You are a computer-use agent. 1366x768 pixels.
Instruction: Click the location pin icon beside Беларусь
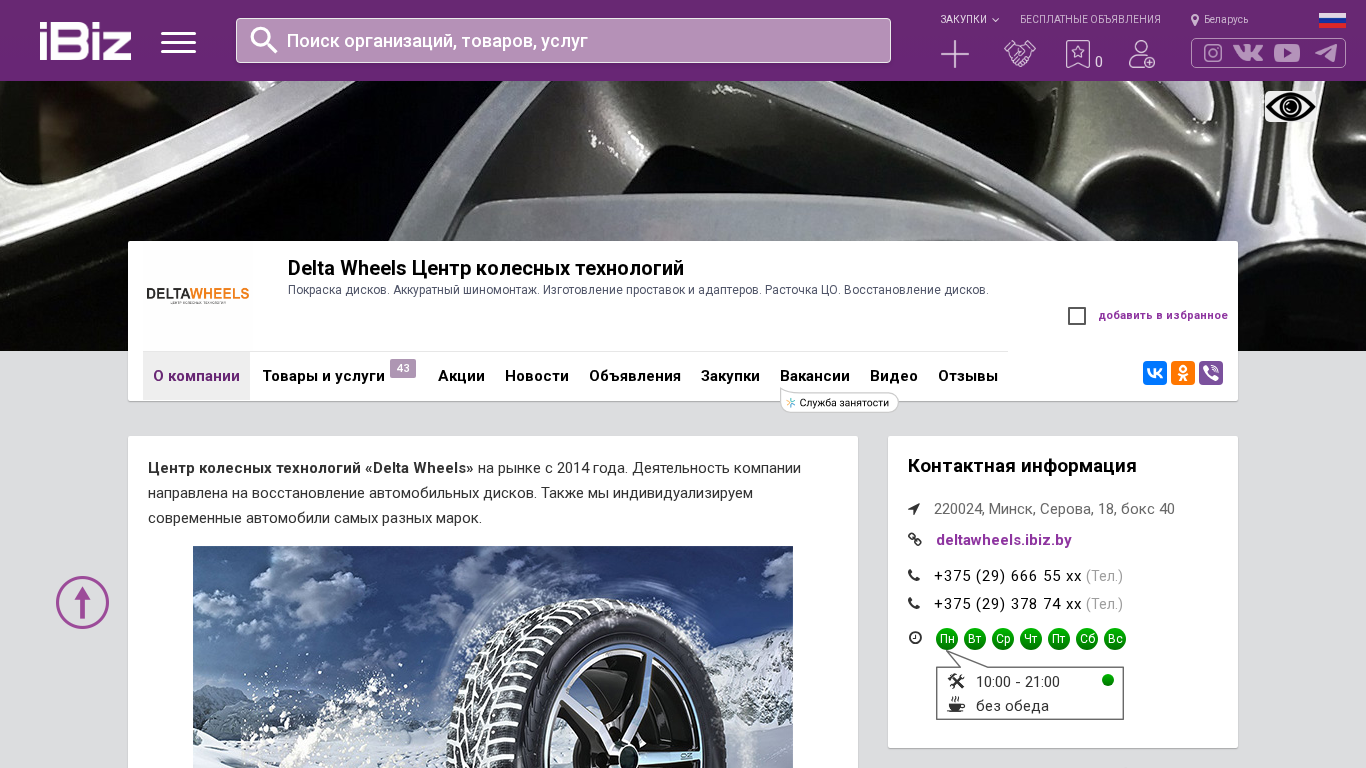pos(1195,20)
